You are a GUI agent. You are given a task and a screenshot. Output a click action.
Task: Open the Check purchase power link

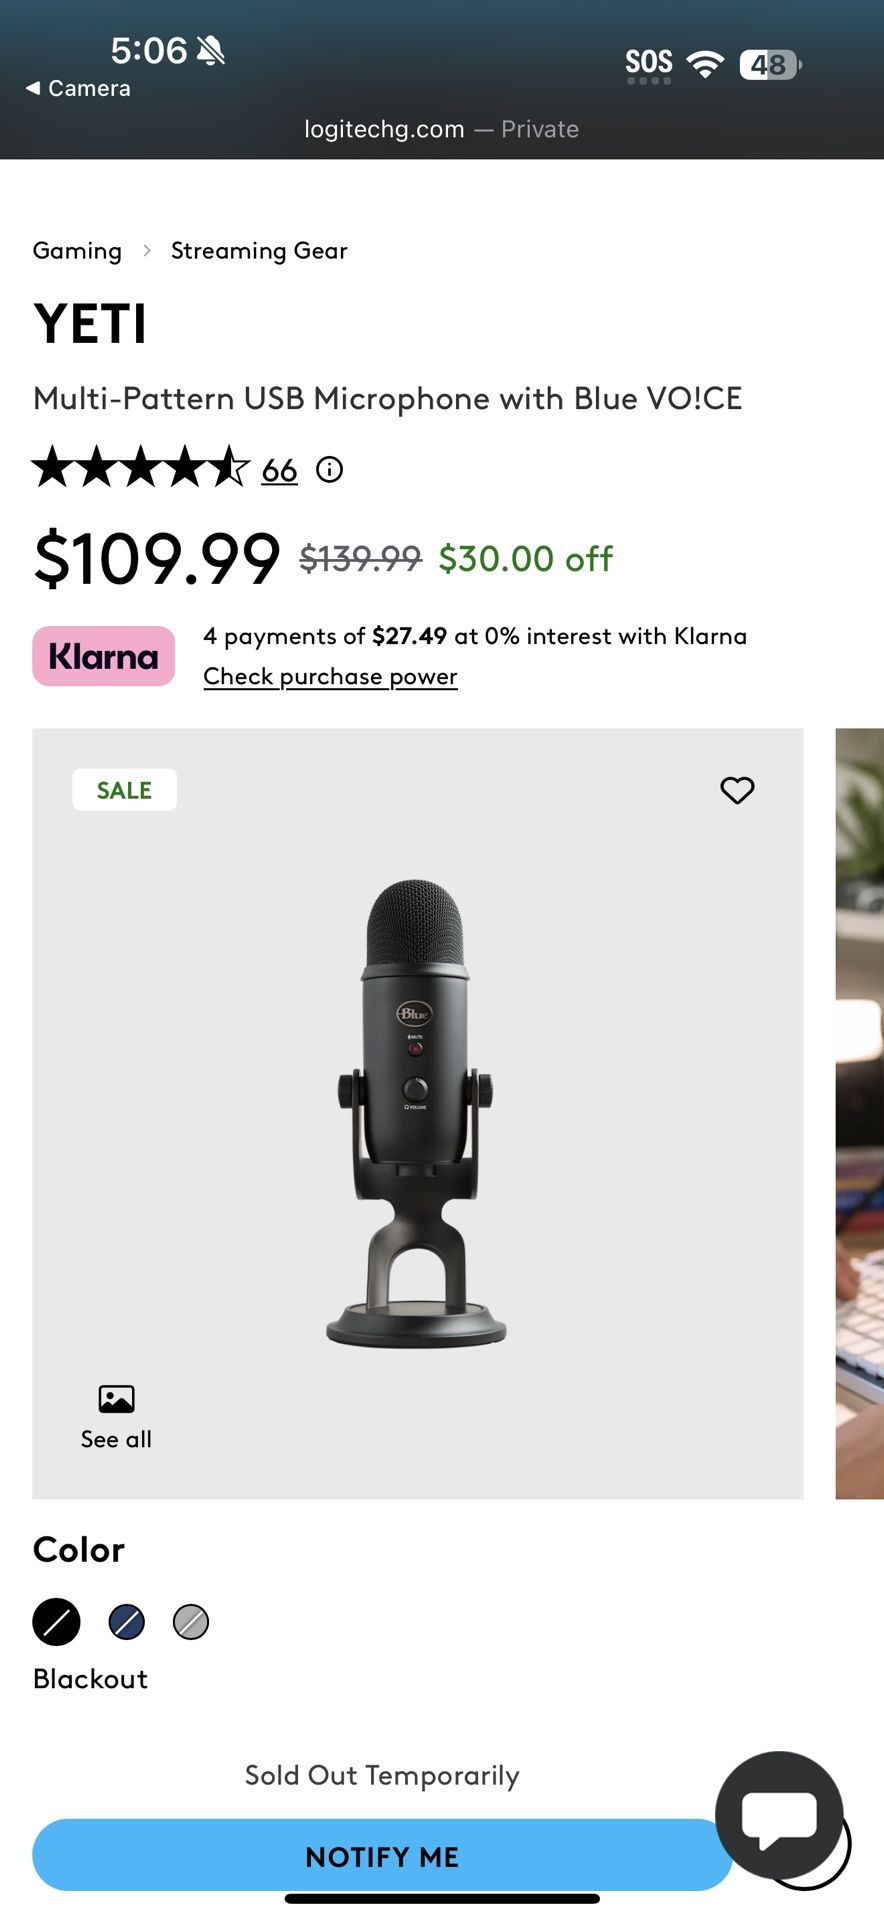pyautogui.click(x=330, y=676)
